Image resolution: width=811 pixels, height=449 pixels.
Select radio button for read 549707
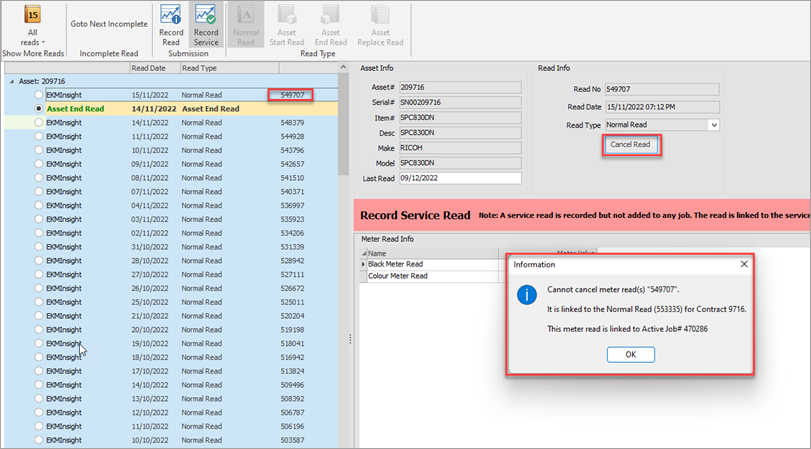tap(39, 93)
